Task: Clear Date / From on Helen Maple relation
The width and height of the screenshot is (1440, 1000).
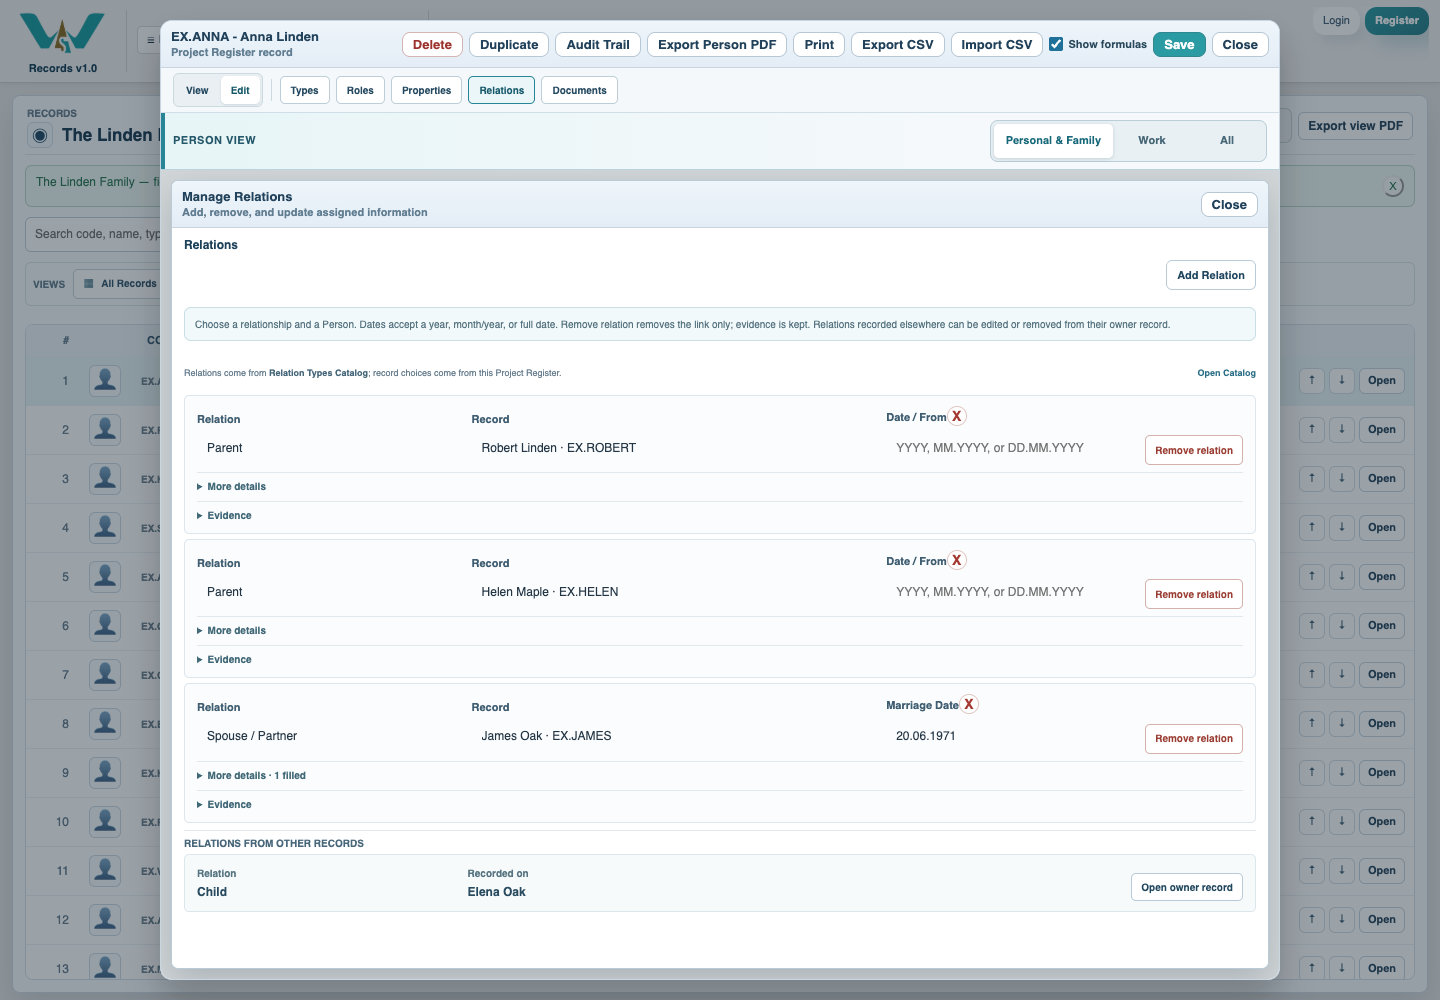Action: click(x=957, y=560)
